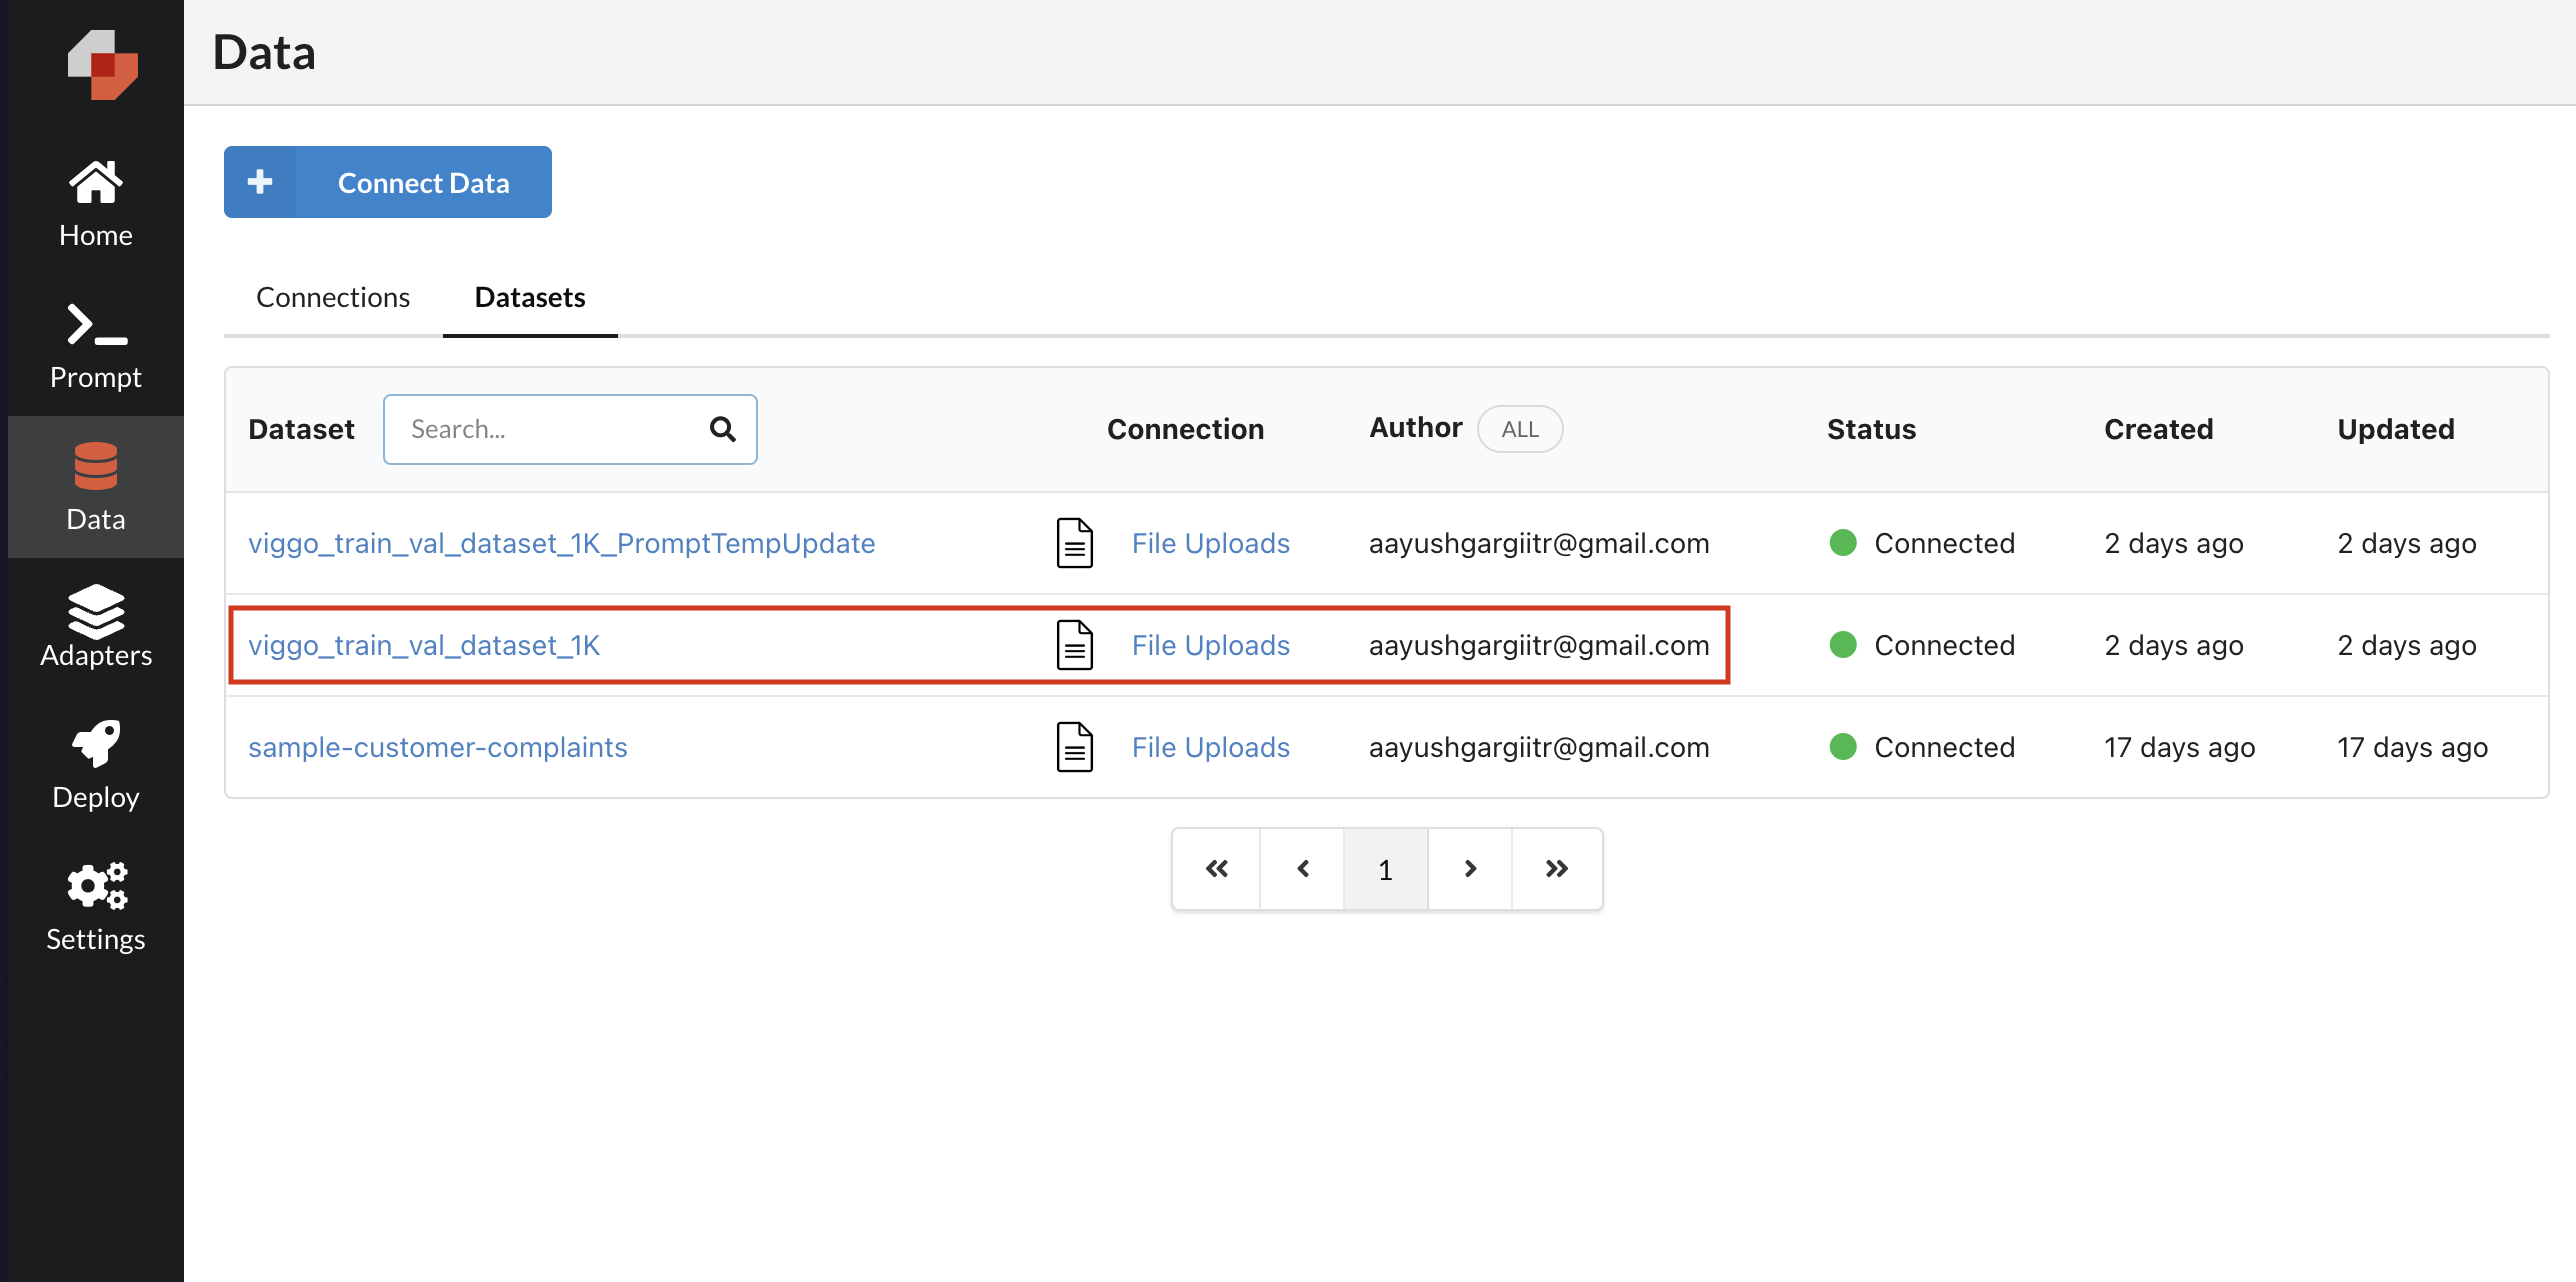2576x1282 pixels.
Task: Open File Uploads for viggo_train_val_dataset_1K row
Action: click(x=1211, y=645)
